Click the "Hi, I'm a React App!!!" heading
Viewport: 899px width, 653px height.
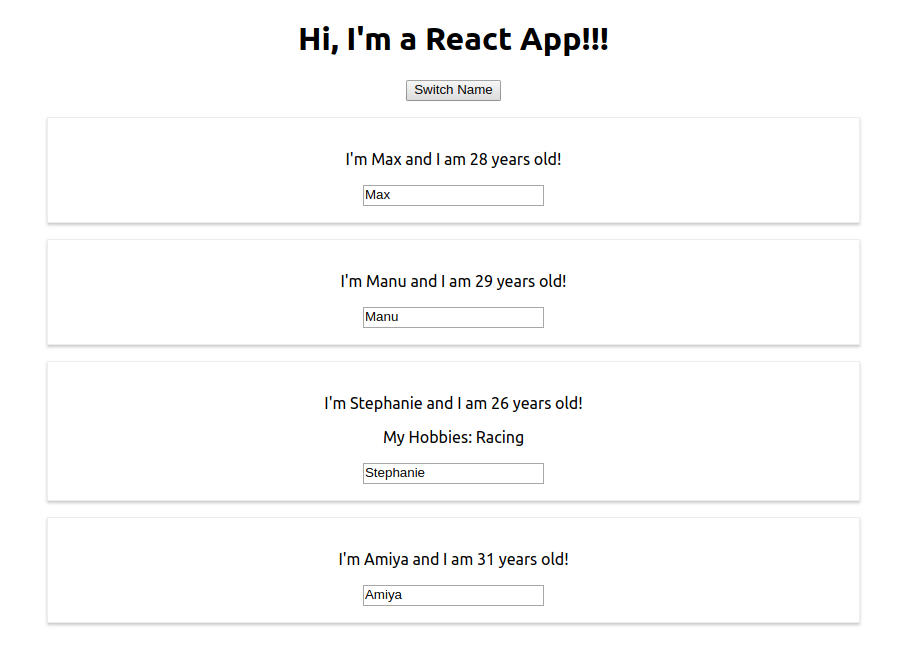click(x=453, y=40)
